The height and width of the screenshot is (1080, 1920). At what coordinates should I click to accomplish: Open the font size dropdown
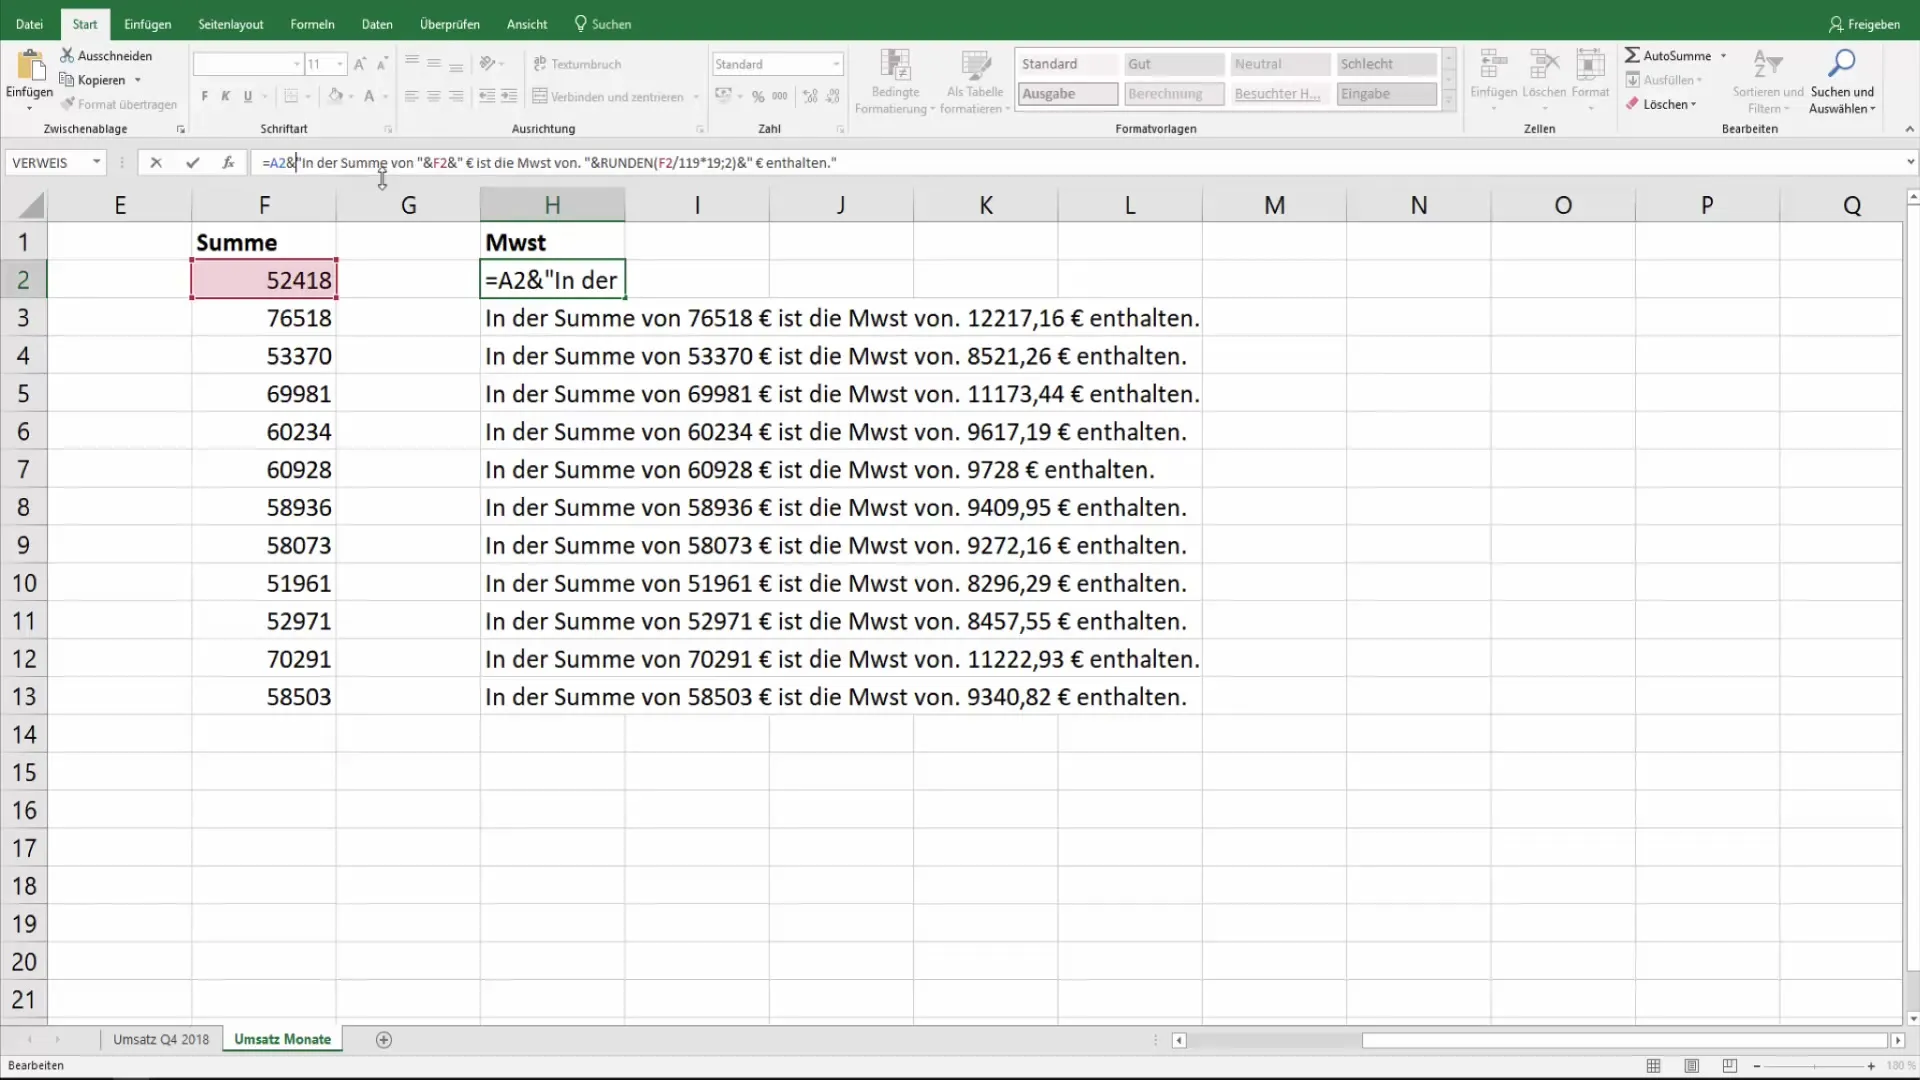coord(341,64)
